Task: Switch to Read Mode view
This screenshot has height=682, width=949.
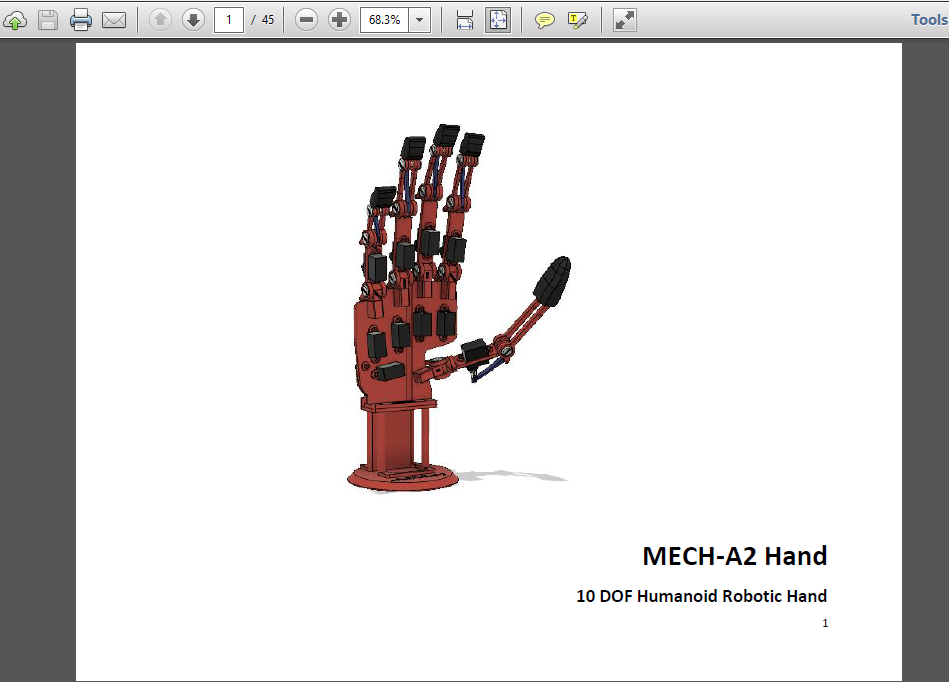Action: [624, 19]
